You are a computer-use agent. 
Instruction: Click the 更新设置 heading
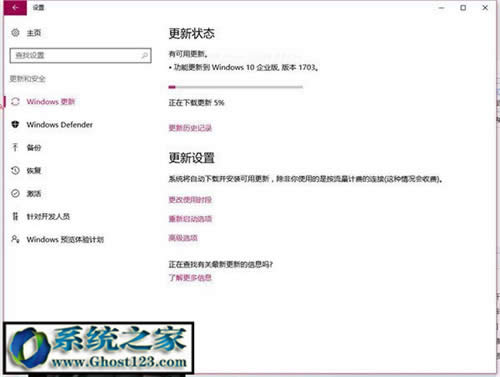[x=191, y=158]
